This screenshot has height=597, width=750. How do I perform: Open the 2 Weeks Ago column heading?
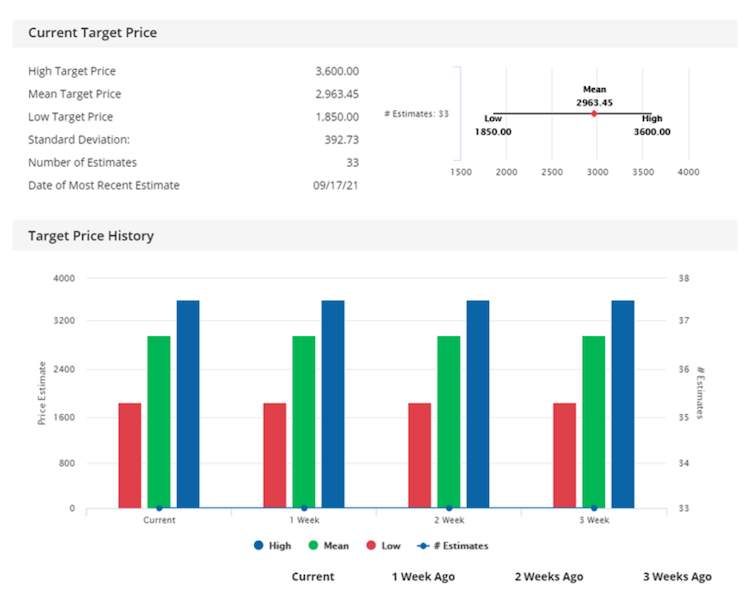549,577
